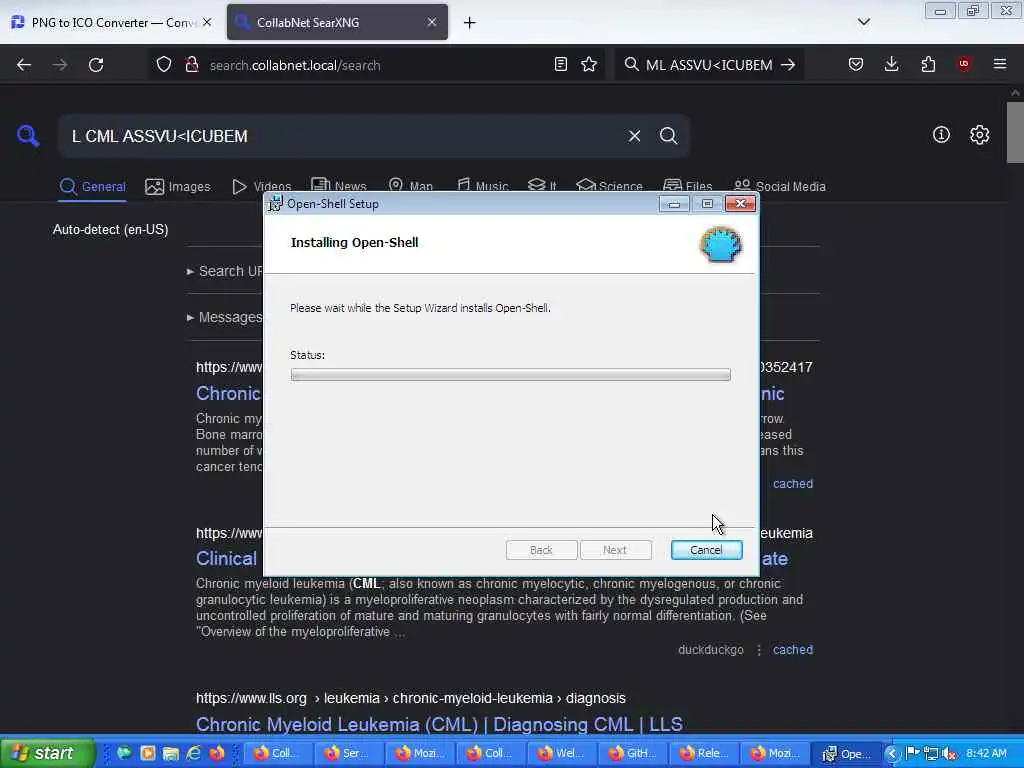Click the taskbar clock showing 8:42 AM

pos(986,753)
